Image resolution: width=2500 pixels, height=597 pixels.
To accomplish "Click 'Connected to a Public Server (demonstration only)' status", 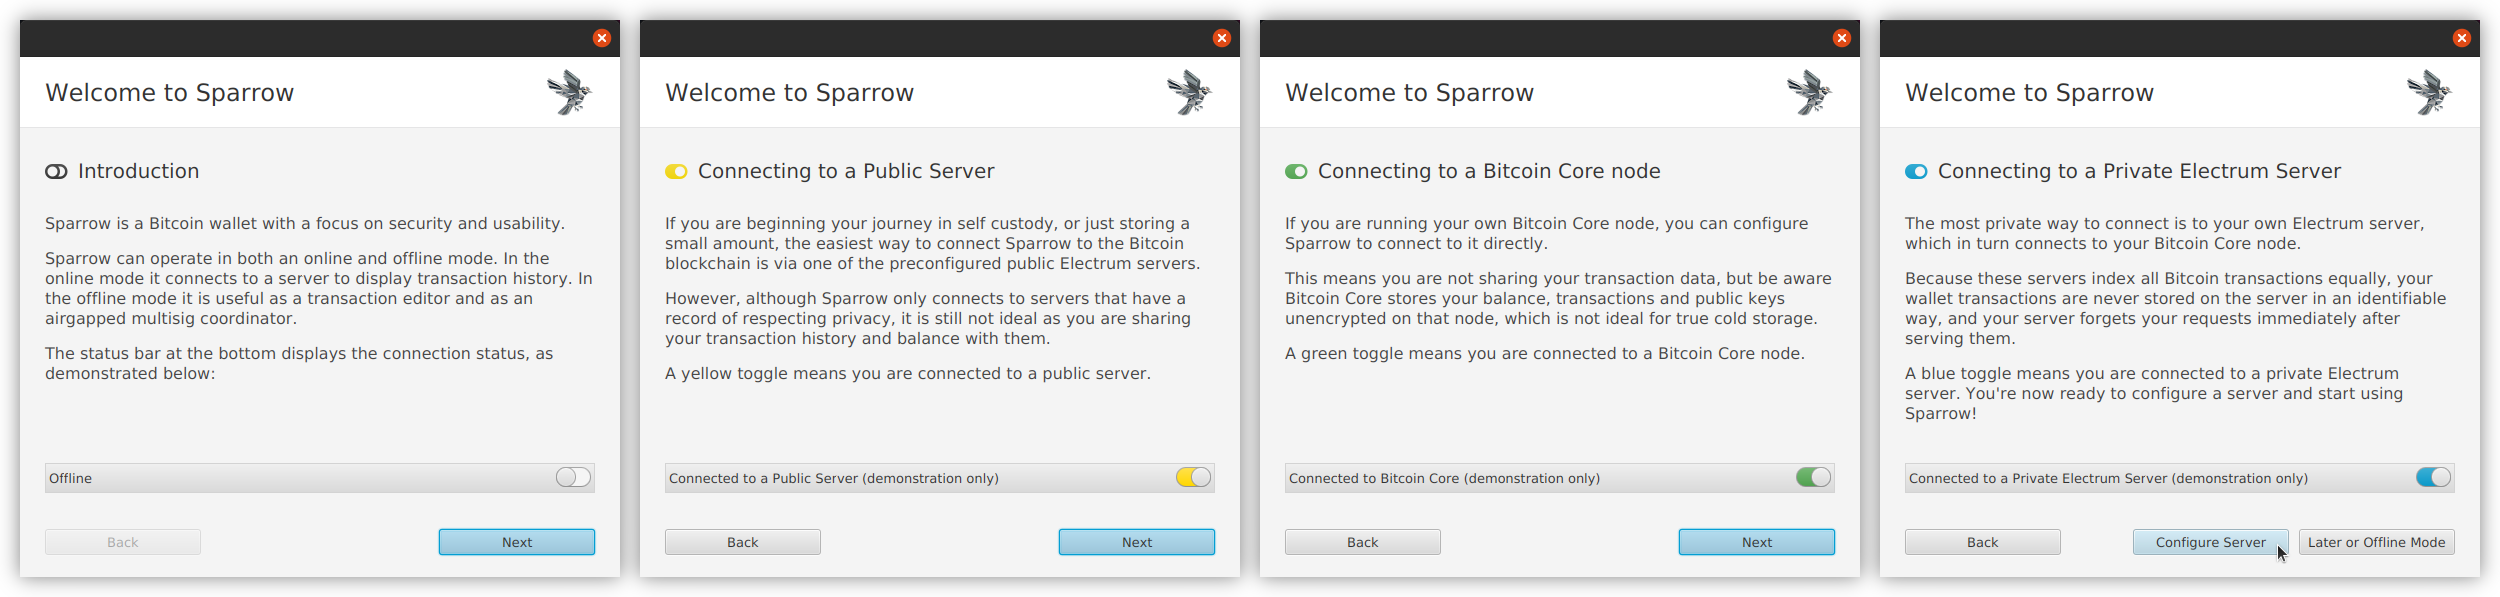I will click(834, 479).
